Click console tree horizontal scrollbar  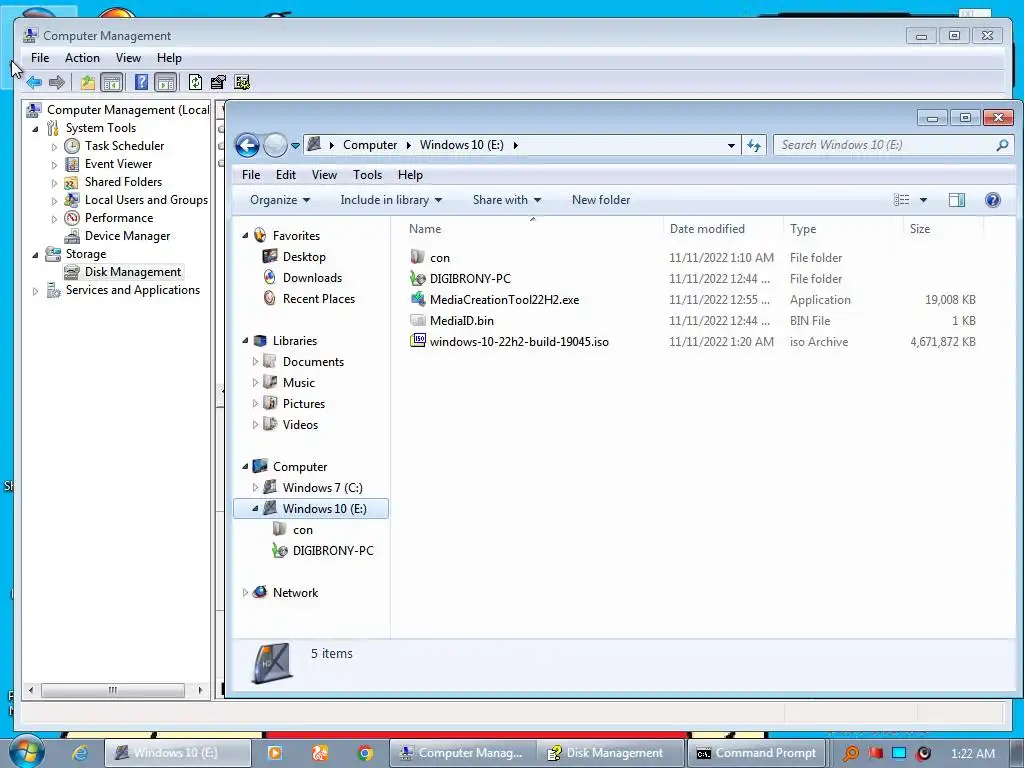[114, 690]
